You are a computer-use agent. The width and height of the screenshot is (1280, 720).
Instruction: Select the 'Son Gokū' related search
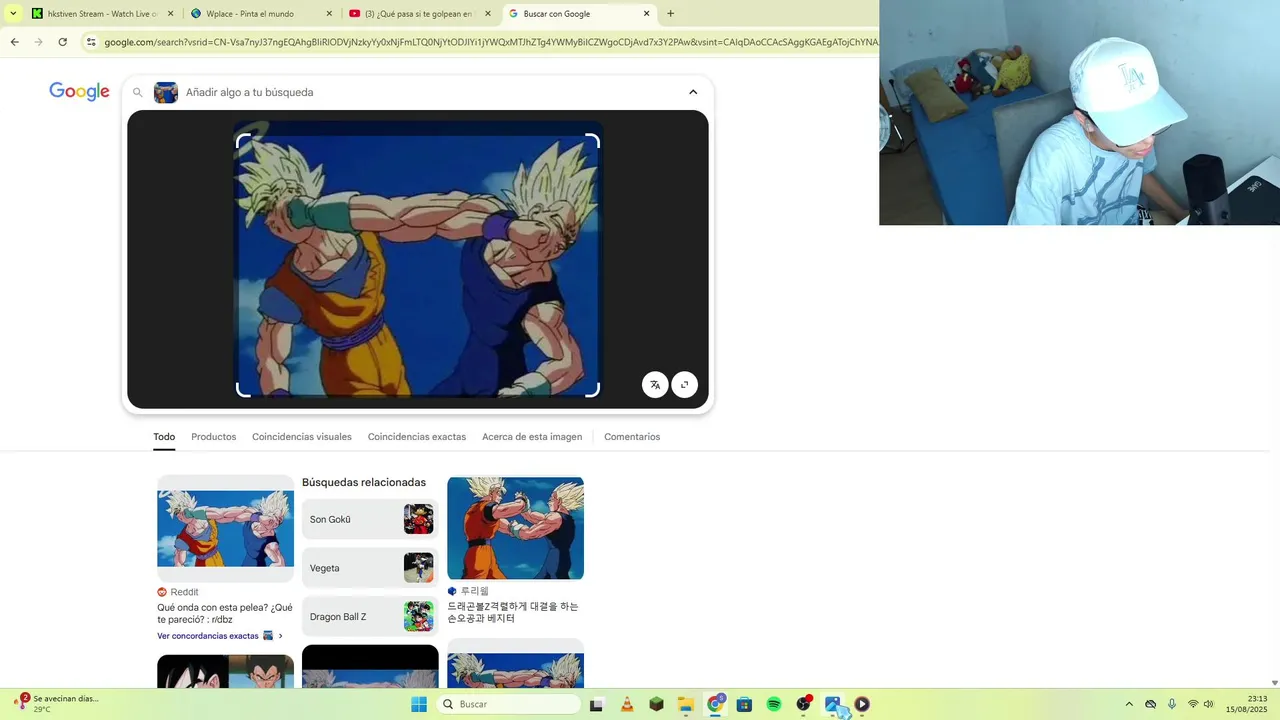coord(370,519)
